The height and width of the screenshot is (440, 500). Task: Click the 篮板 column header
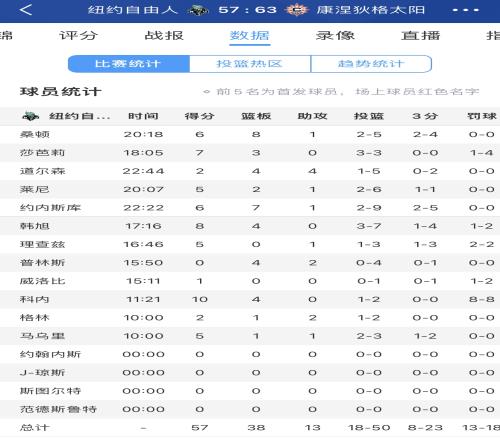tap(256, 116)
